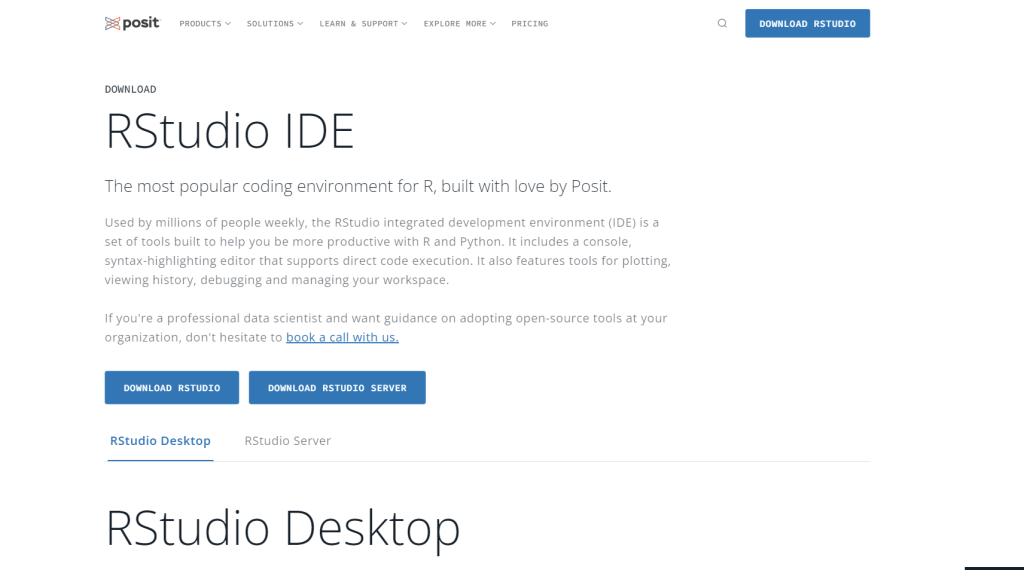The width and height of the screenshot is (1024, 570).
Task: Follow the 'book a call with us' link
Action: point(342,338)
